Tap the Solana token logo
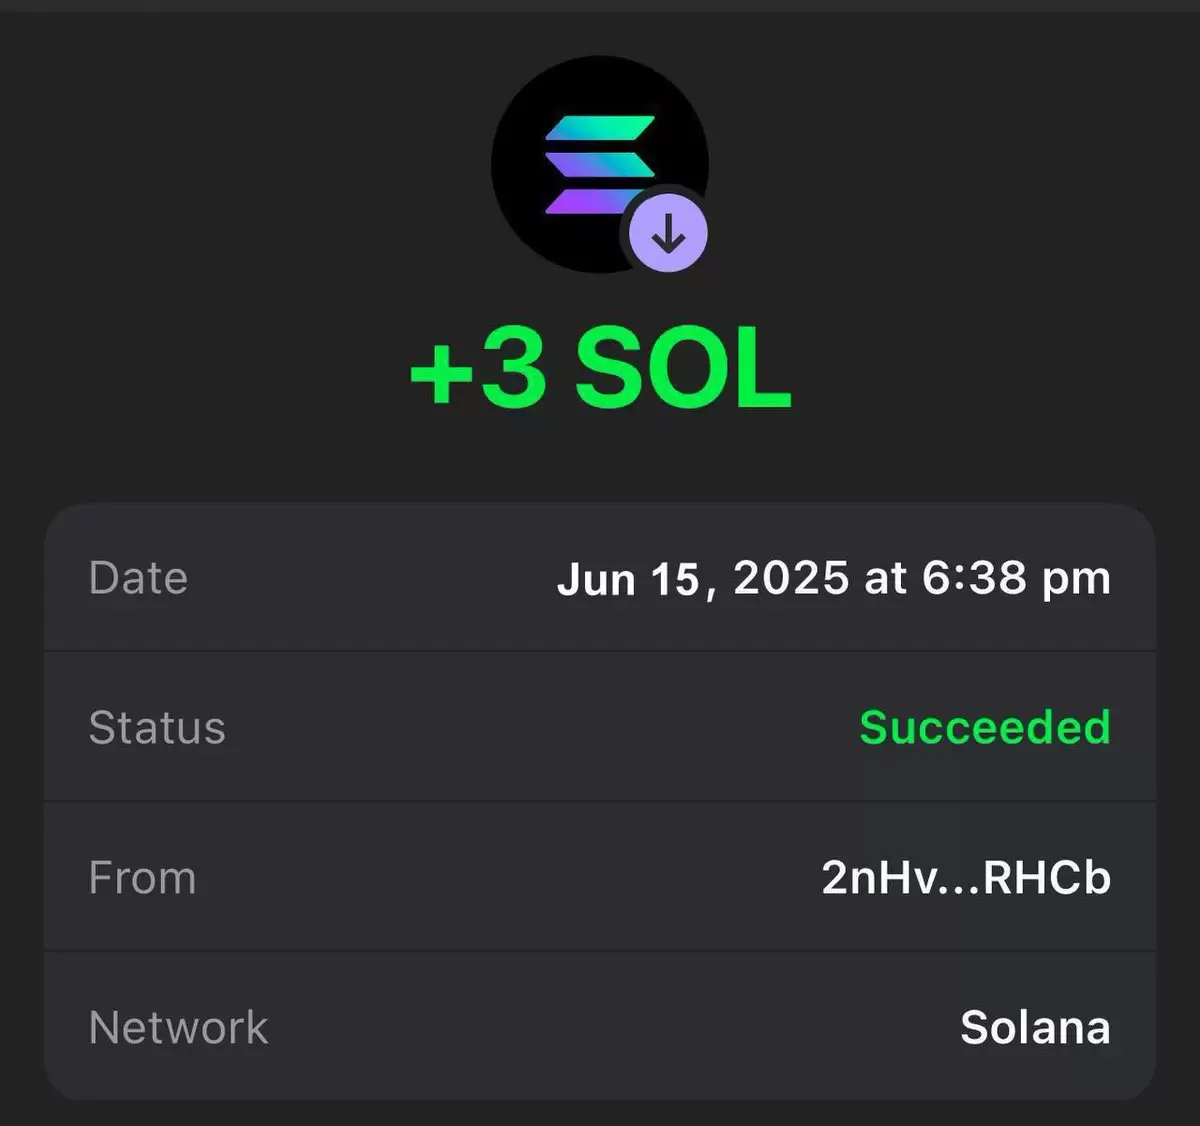The height and width of the screenshot is (1126, 1200). click(x=599, y=165)
